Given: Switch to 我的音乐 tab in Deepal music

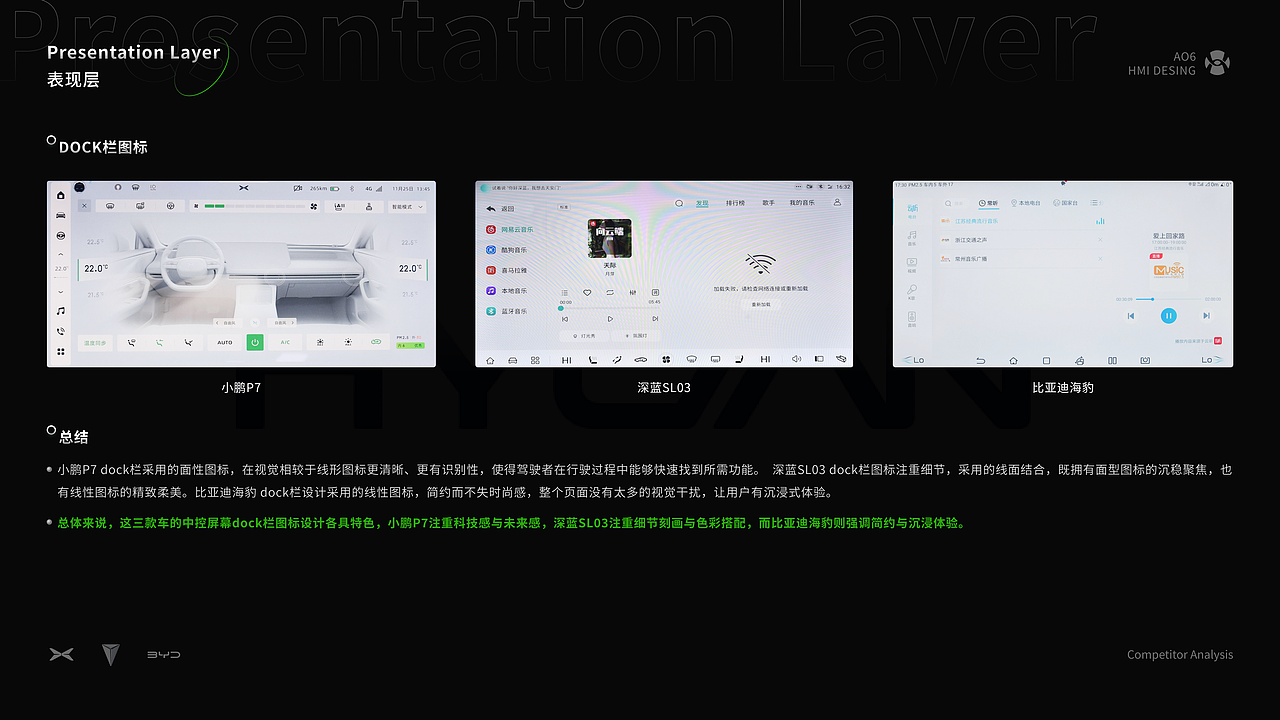Looking at the screenshot, I should click(802, 203).
